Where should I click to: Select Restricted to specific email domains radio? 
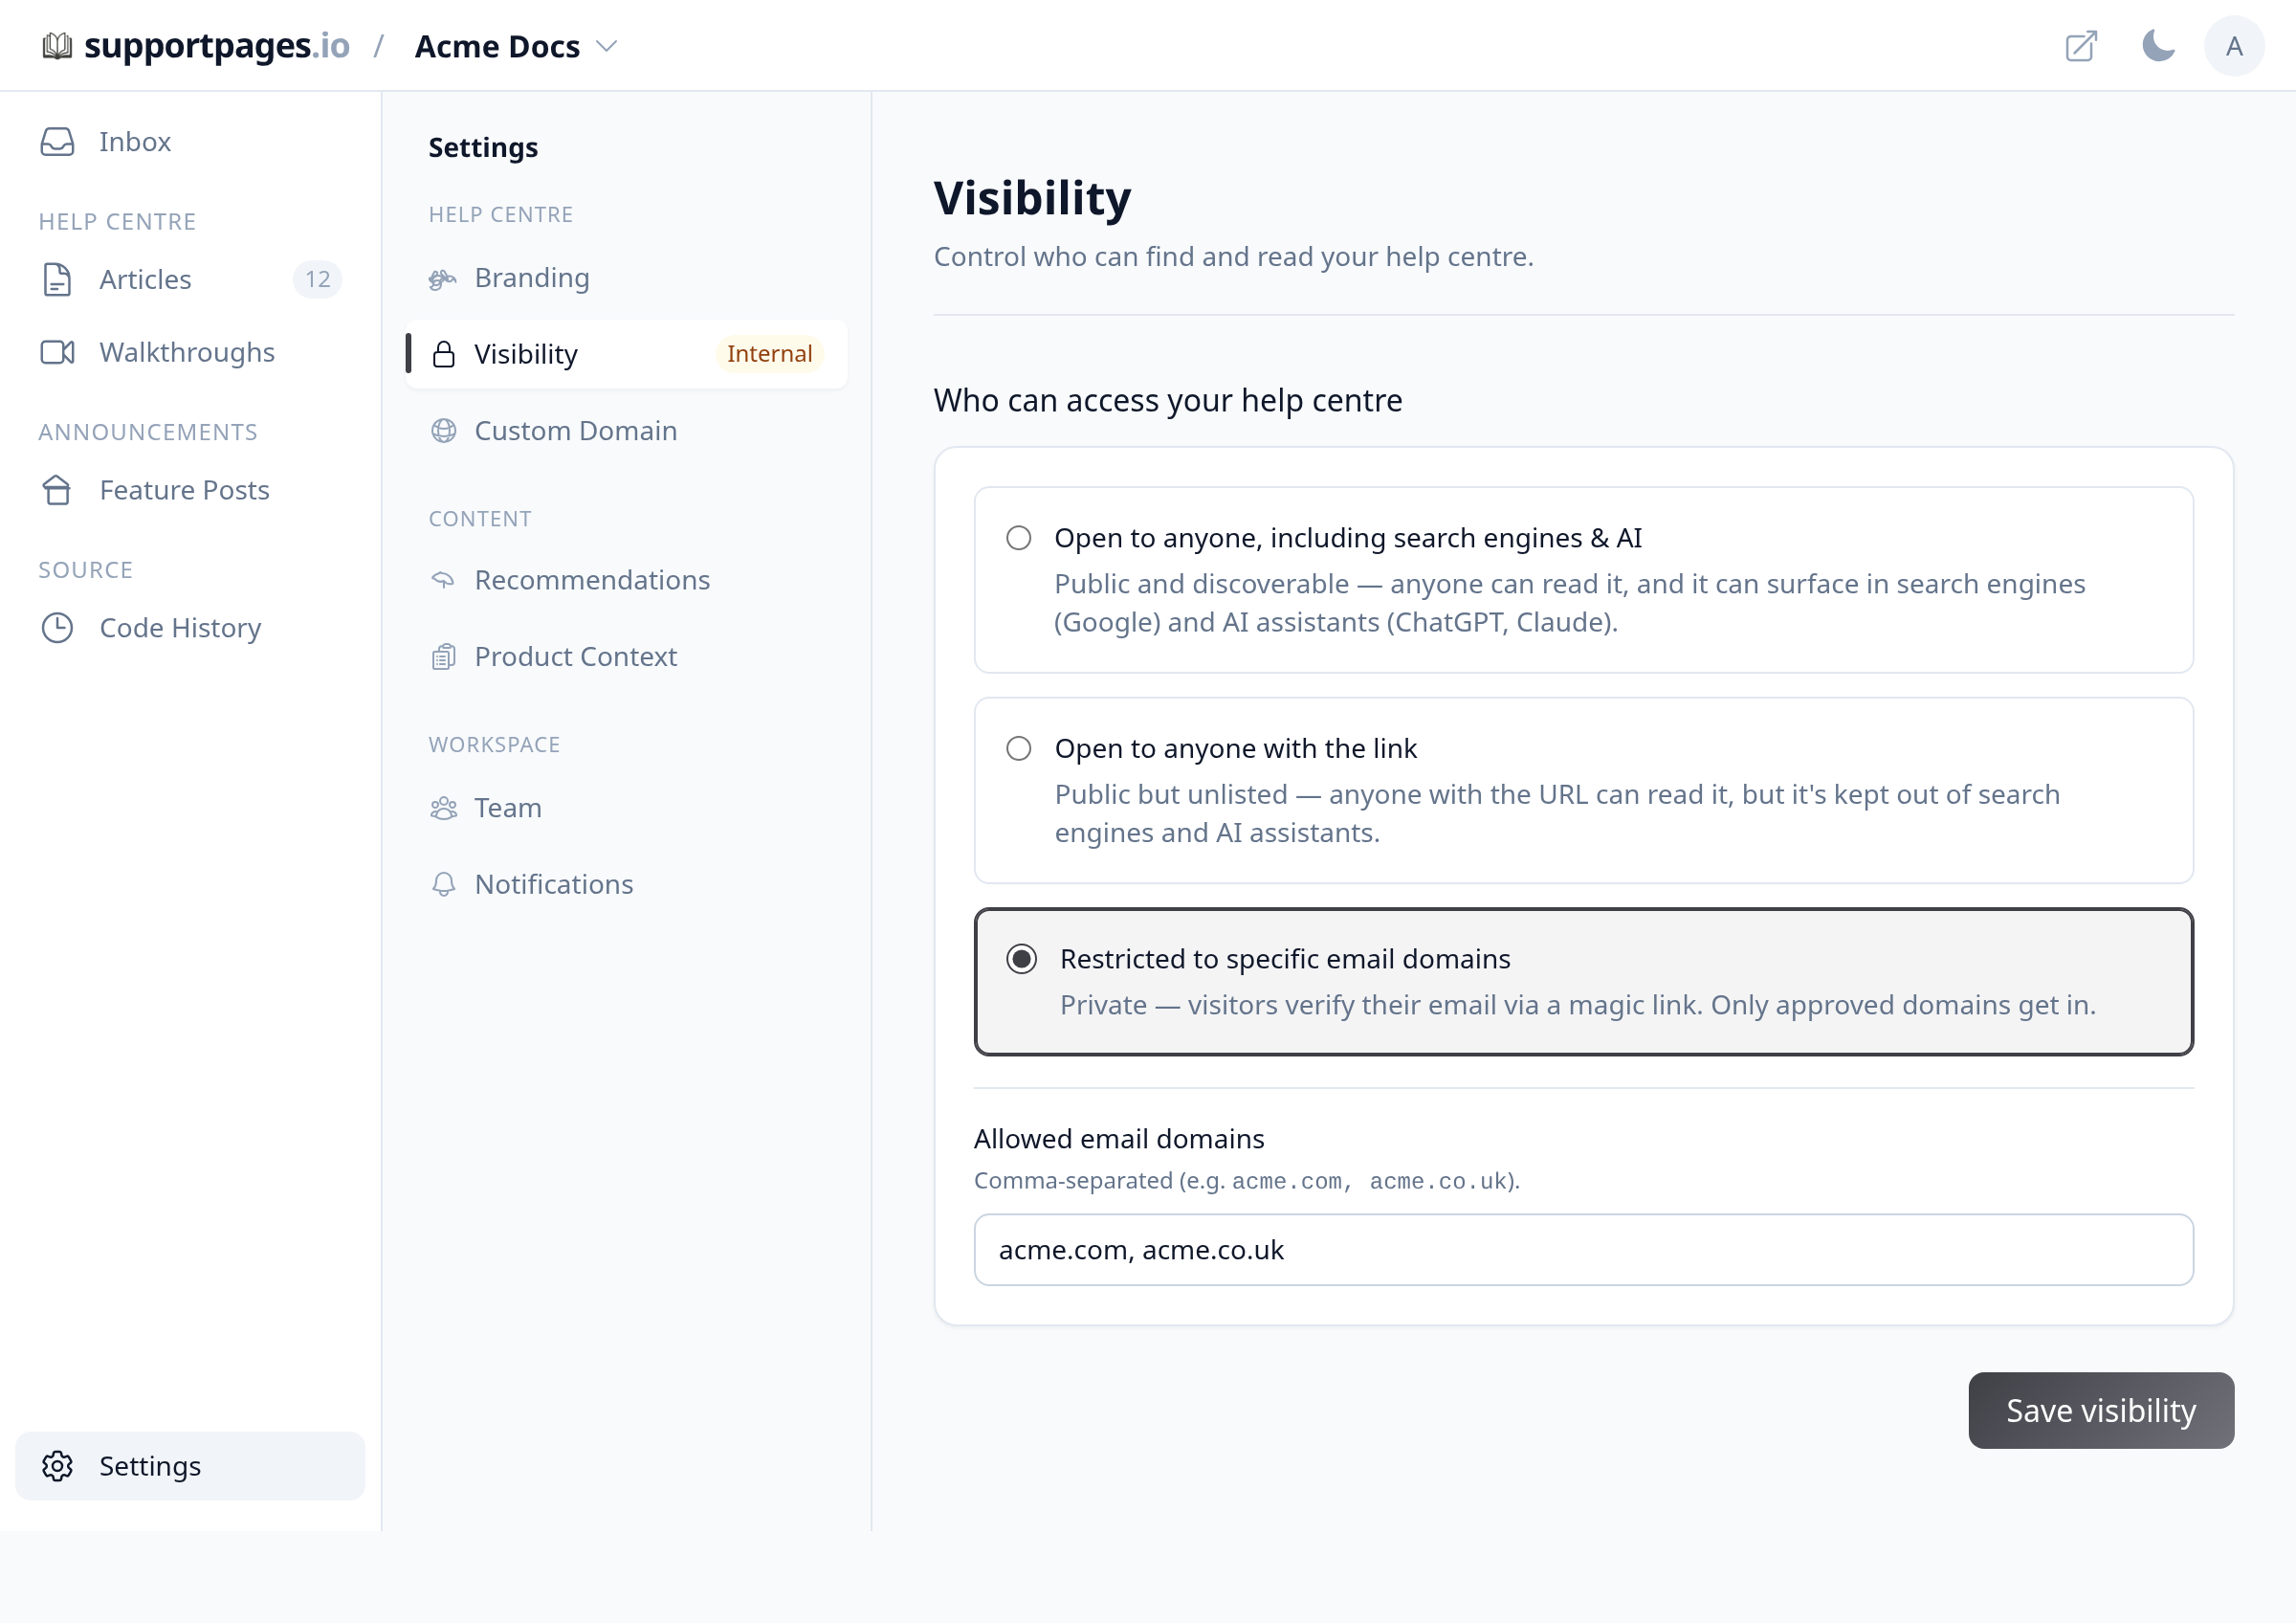pyautogui.click(x=1021, y=960)
